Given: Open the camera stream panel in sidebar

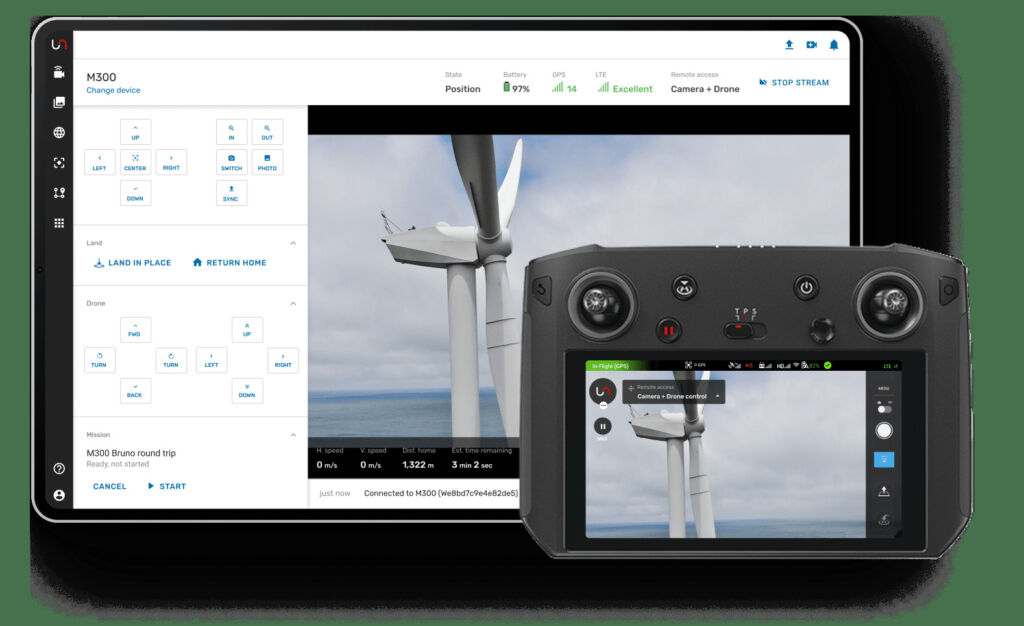Looking at the screenshot, I should pos(58,72).
